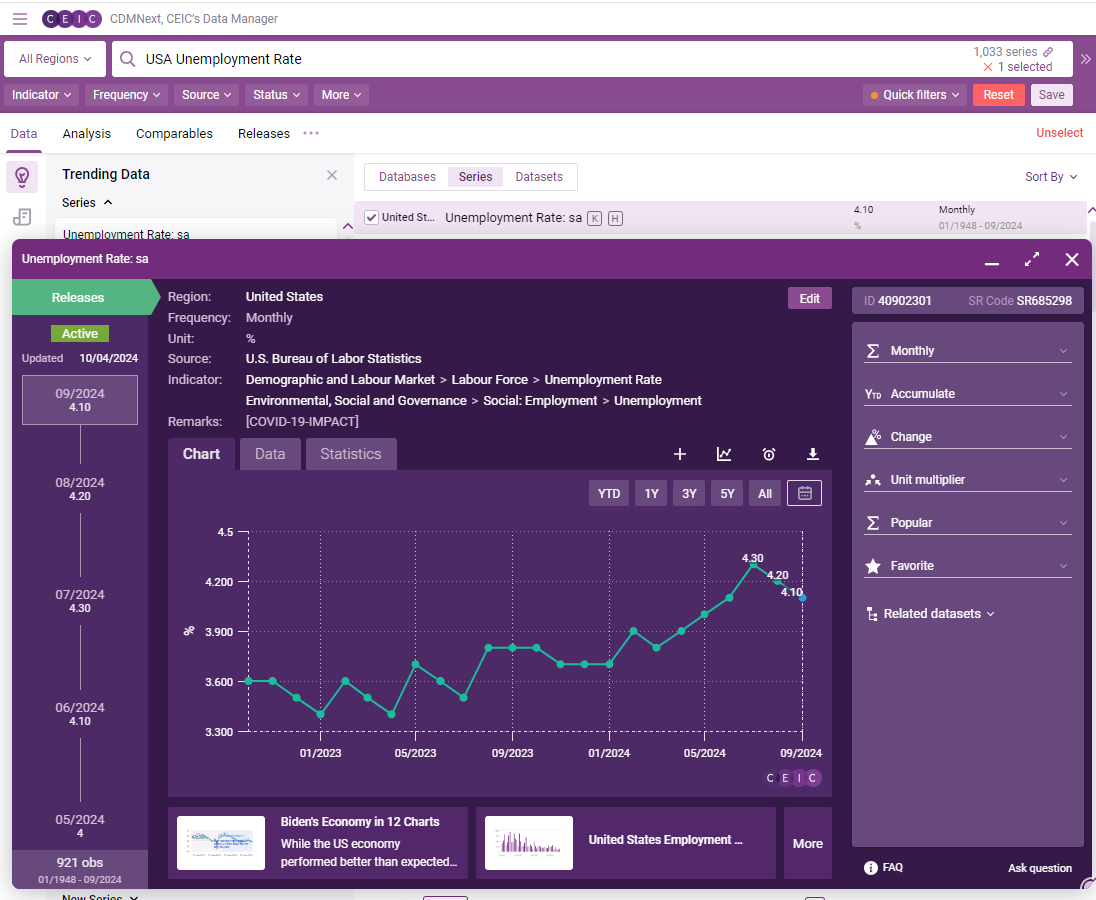
Task: Click the 4.30 peak chart point
Action: pyautogui.click(x=753, y=565)
